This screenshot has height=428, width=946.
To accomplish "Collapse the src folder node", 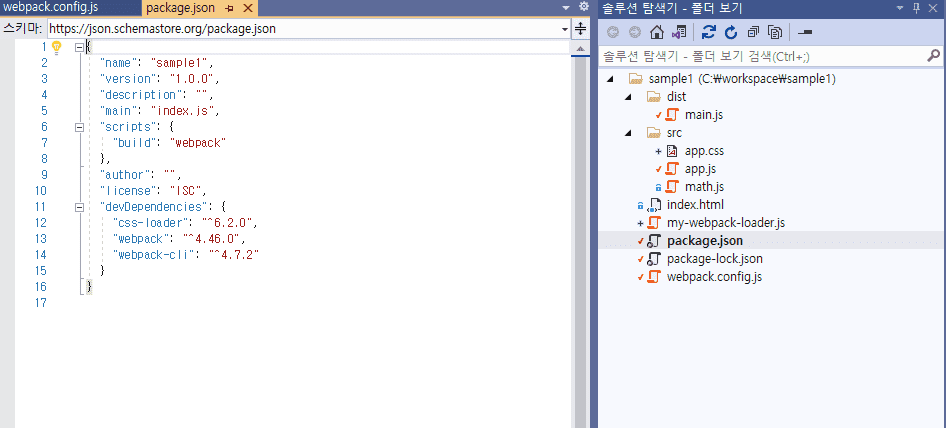I will (x=627, y=133).
